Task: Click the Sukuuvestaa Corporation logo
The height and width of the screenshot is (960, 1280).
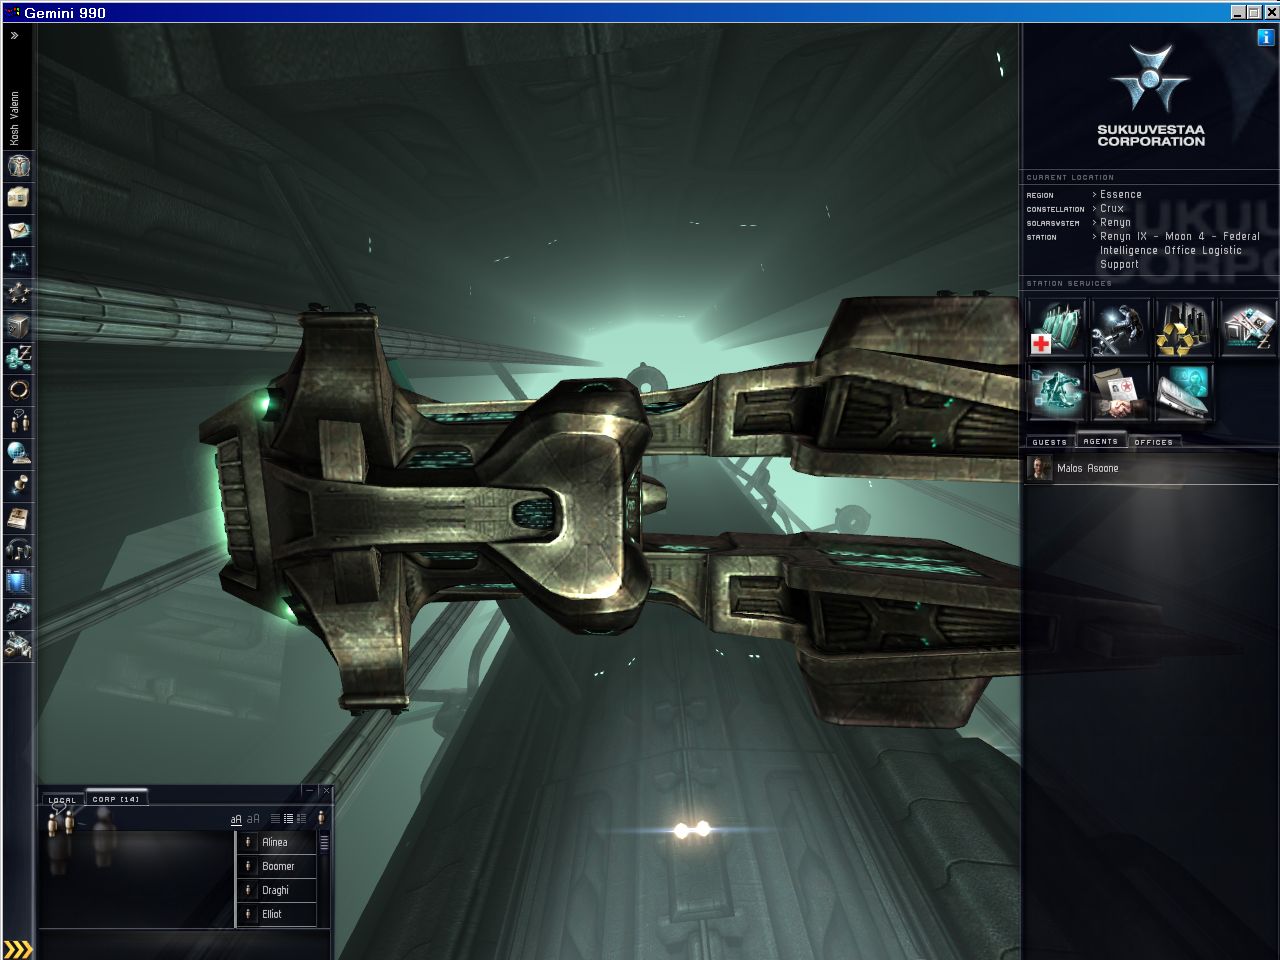Action: click(1150, 95)
